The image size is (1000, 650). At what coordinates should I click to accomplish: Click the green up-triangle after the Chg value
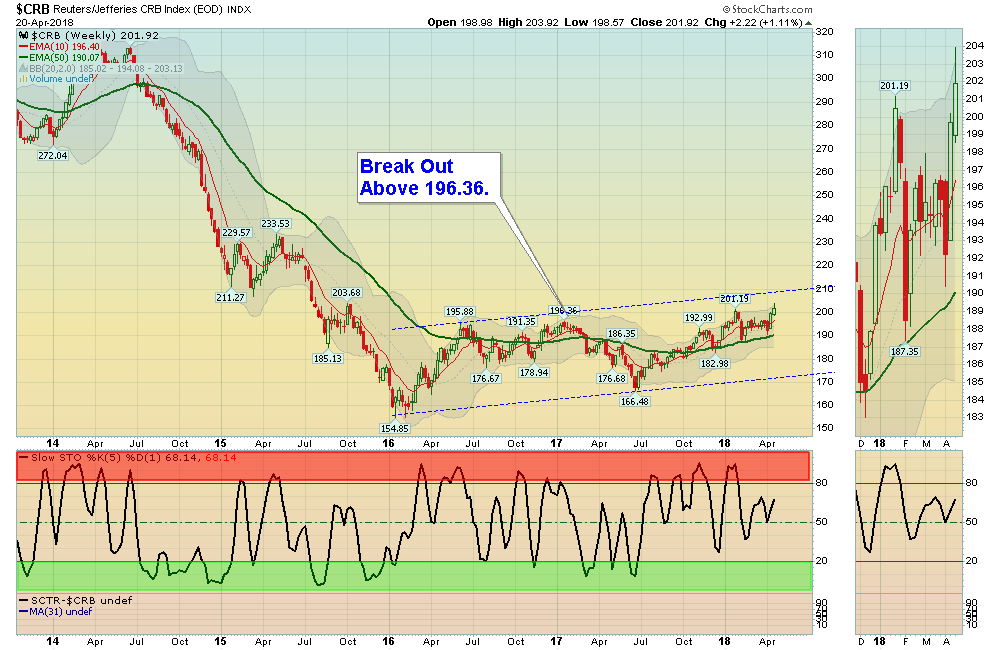[x=809, y=23]
